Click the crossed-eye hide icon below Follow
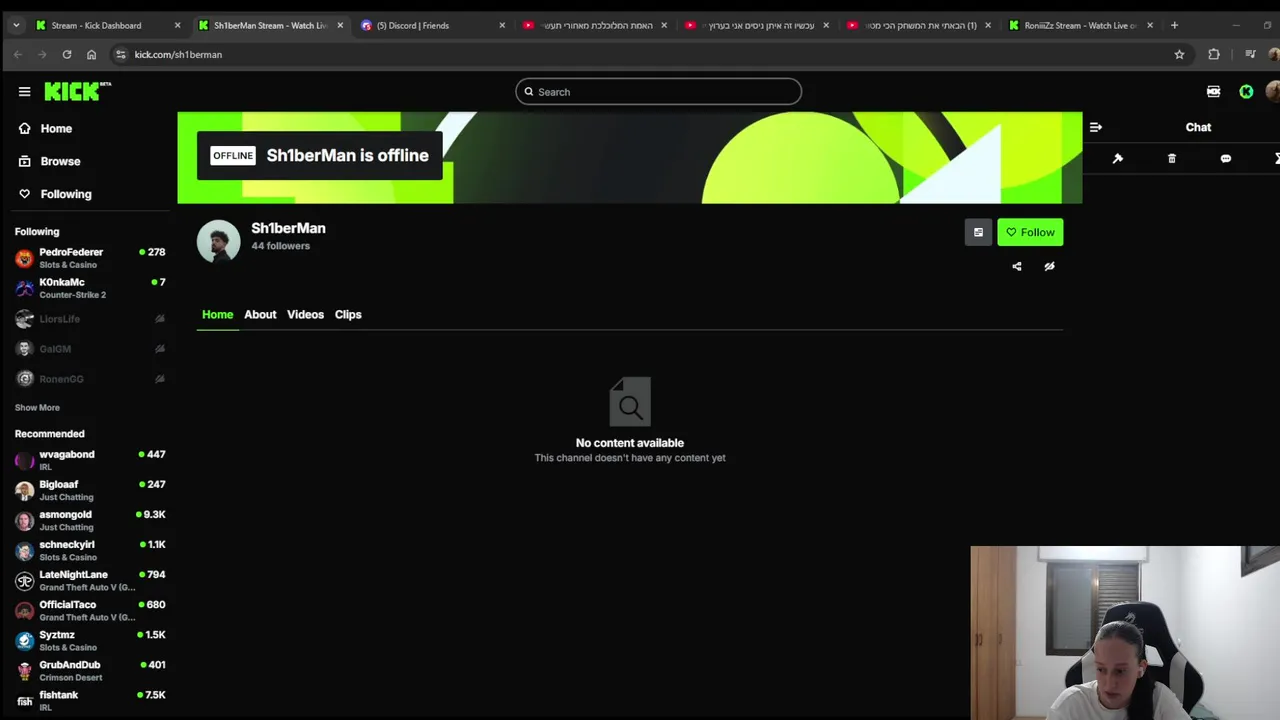Viewport: 1280px width, 720px height. click(x=1049, y=266)
